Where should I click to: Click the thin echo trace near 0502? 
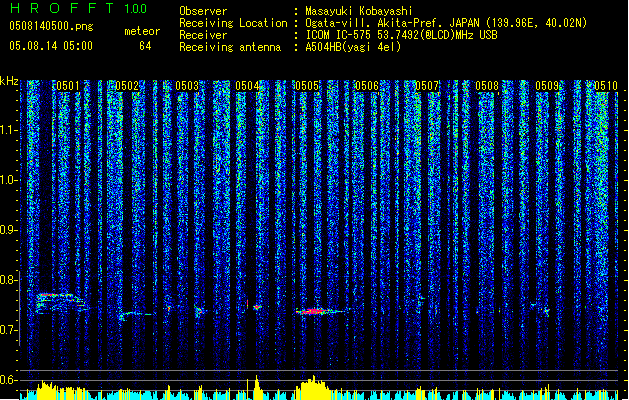[136, 315]
